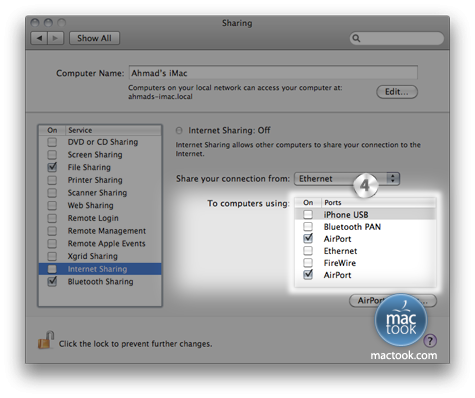Enable Scanner Sharing checkbox
The image size is (475, 398).
pos(52,193)
